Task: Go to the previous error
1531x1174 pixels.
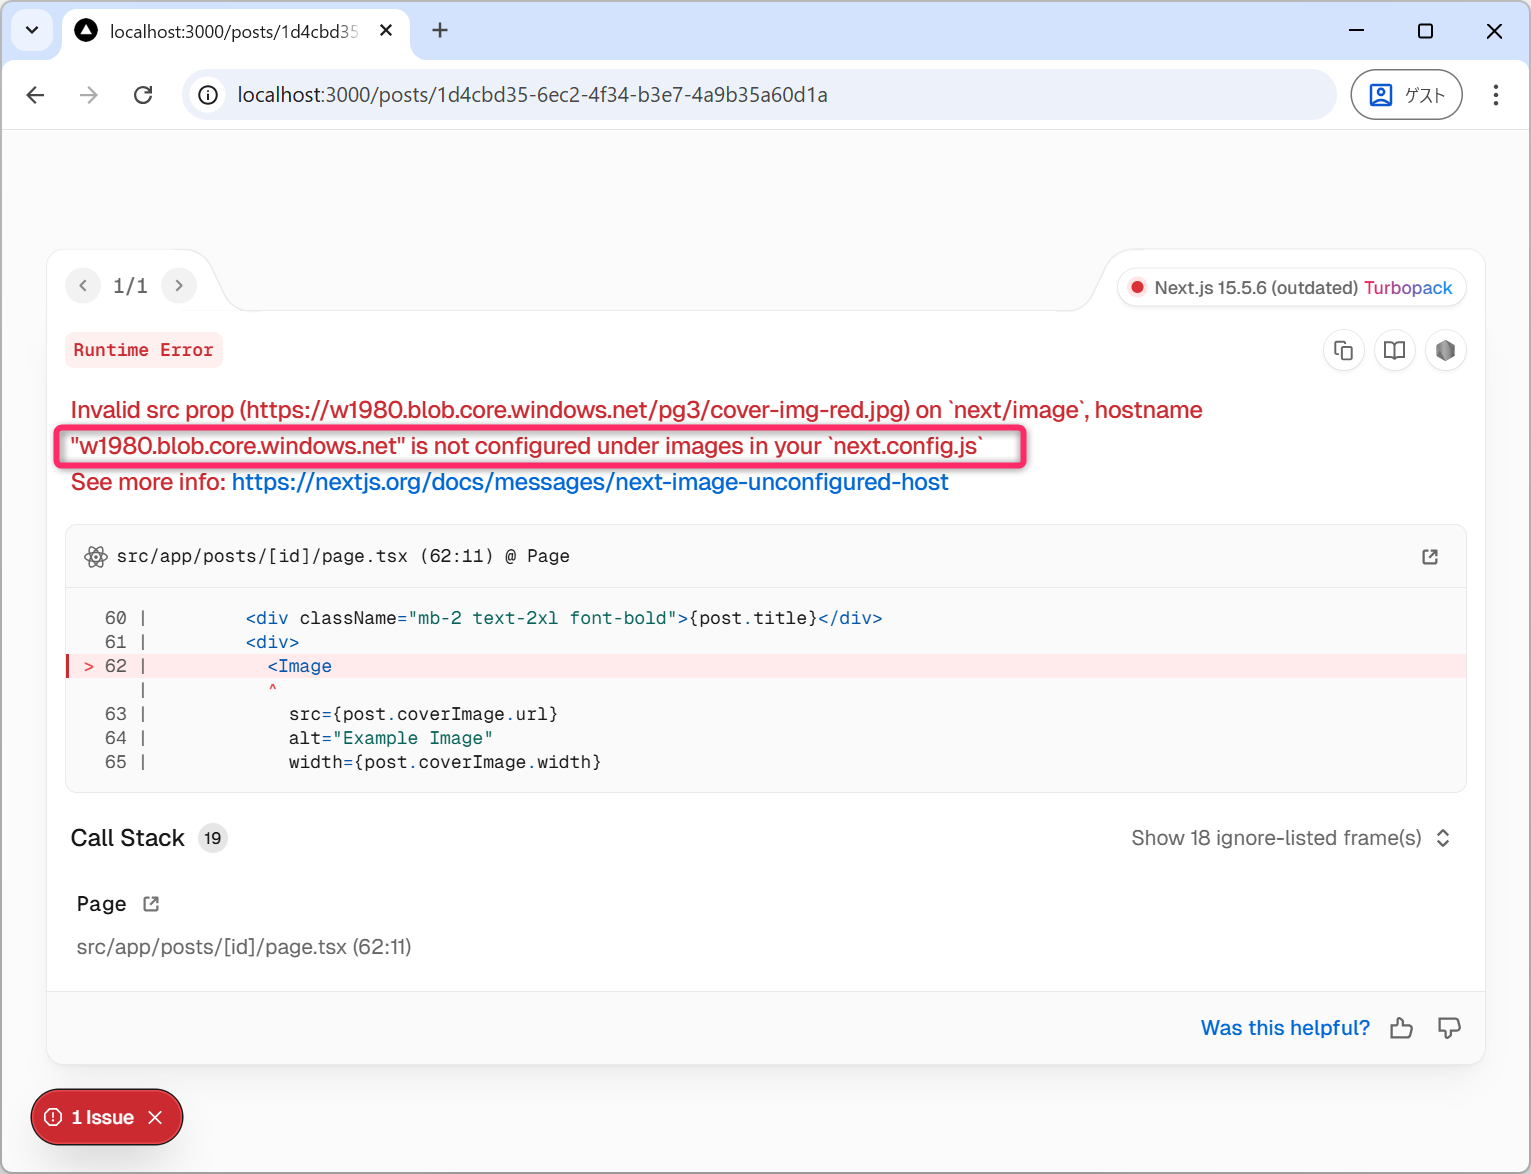Action: (x=83, y=286)
